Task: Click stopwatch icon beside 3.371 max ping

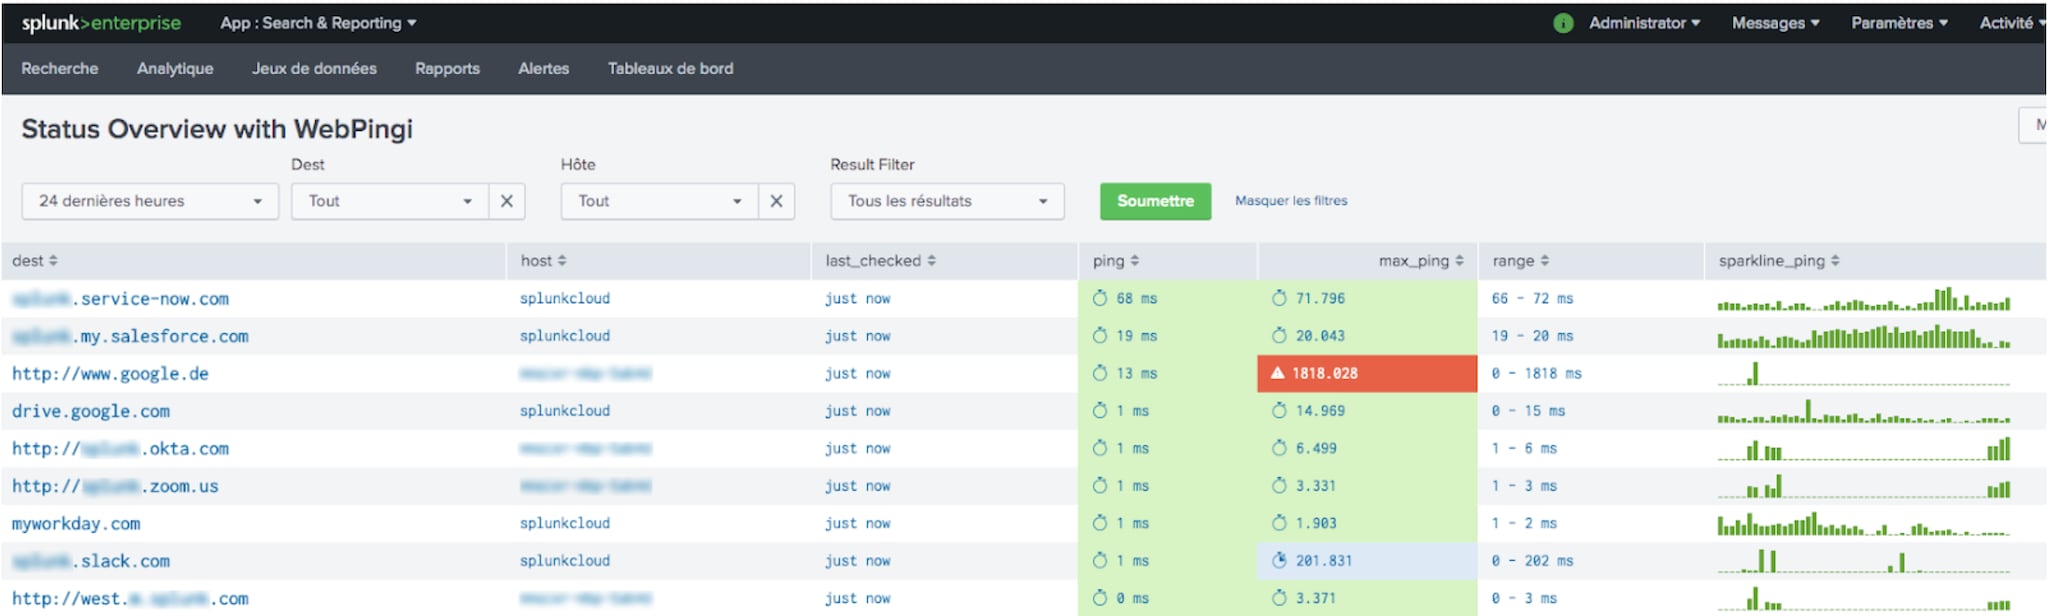Action: [x=1279, y=598]
